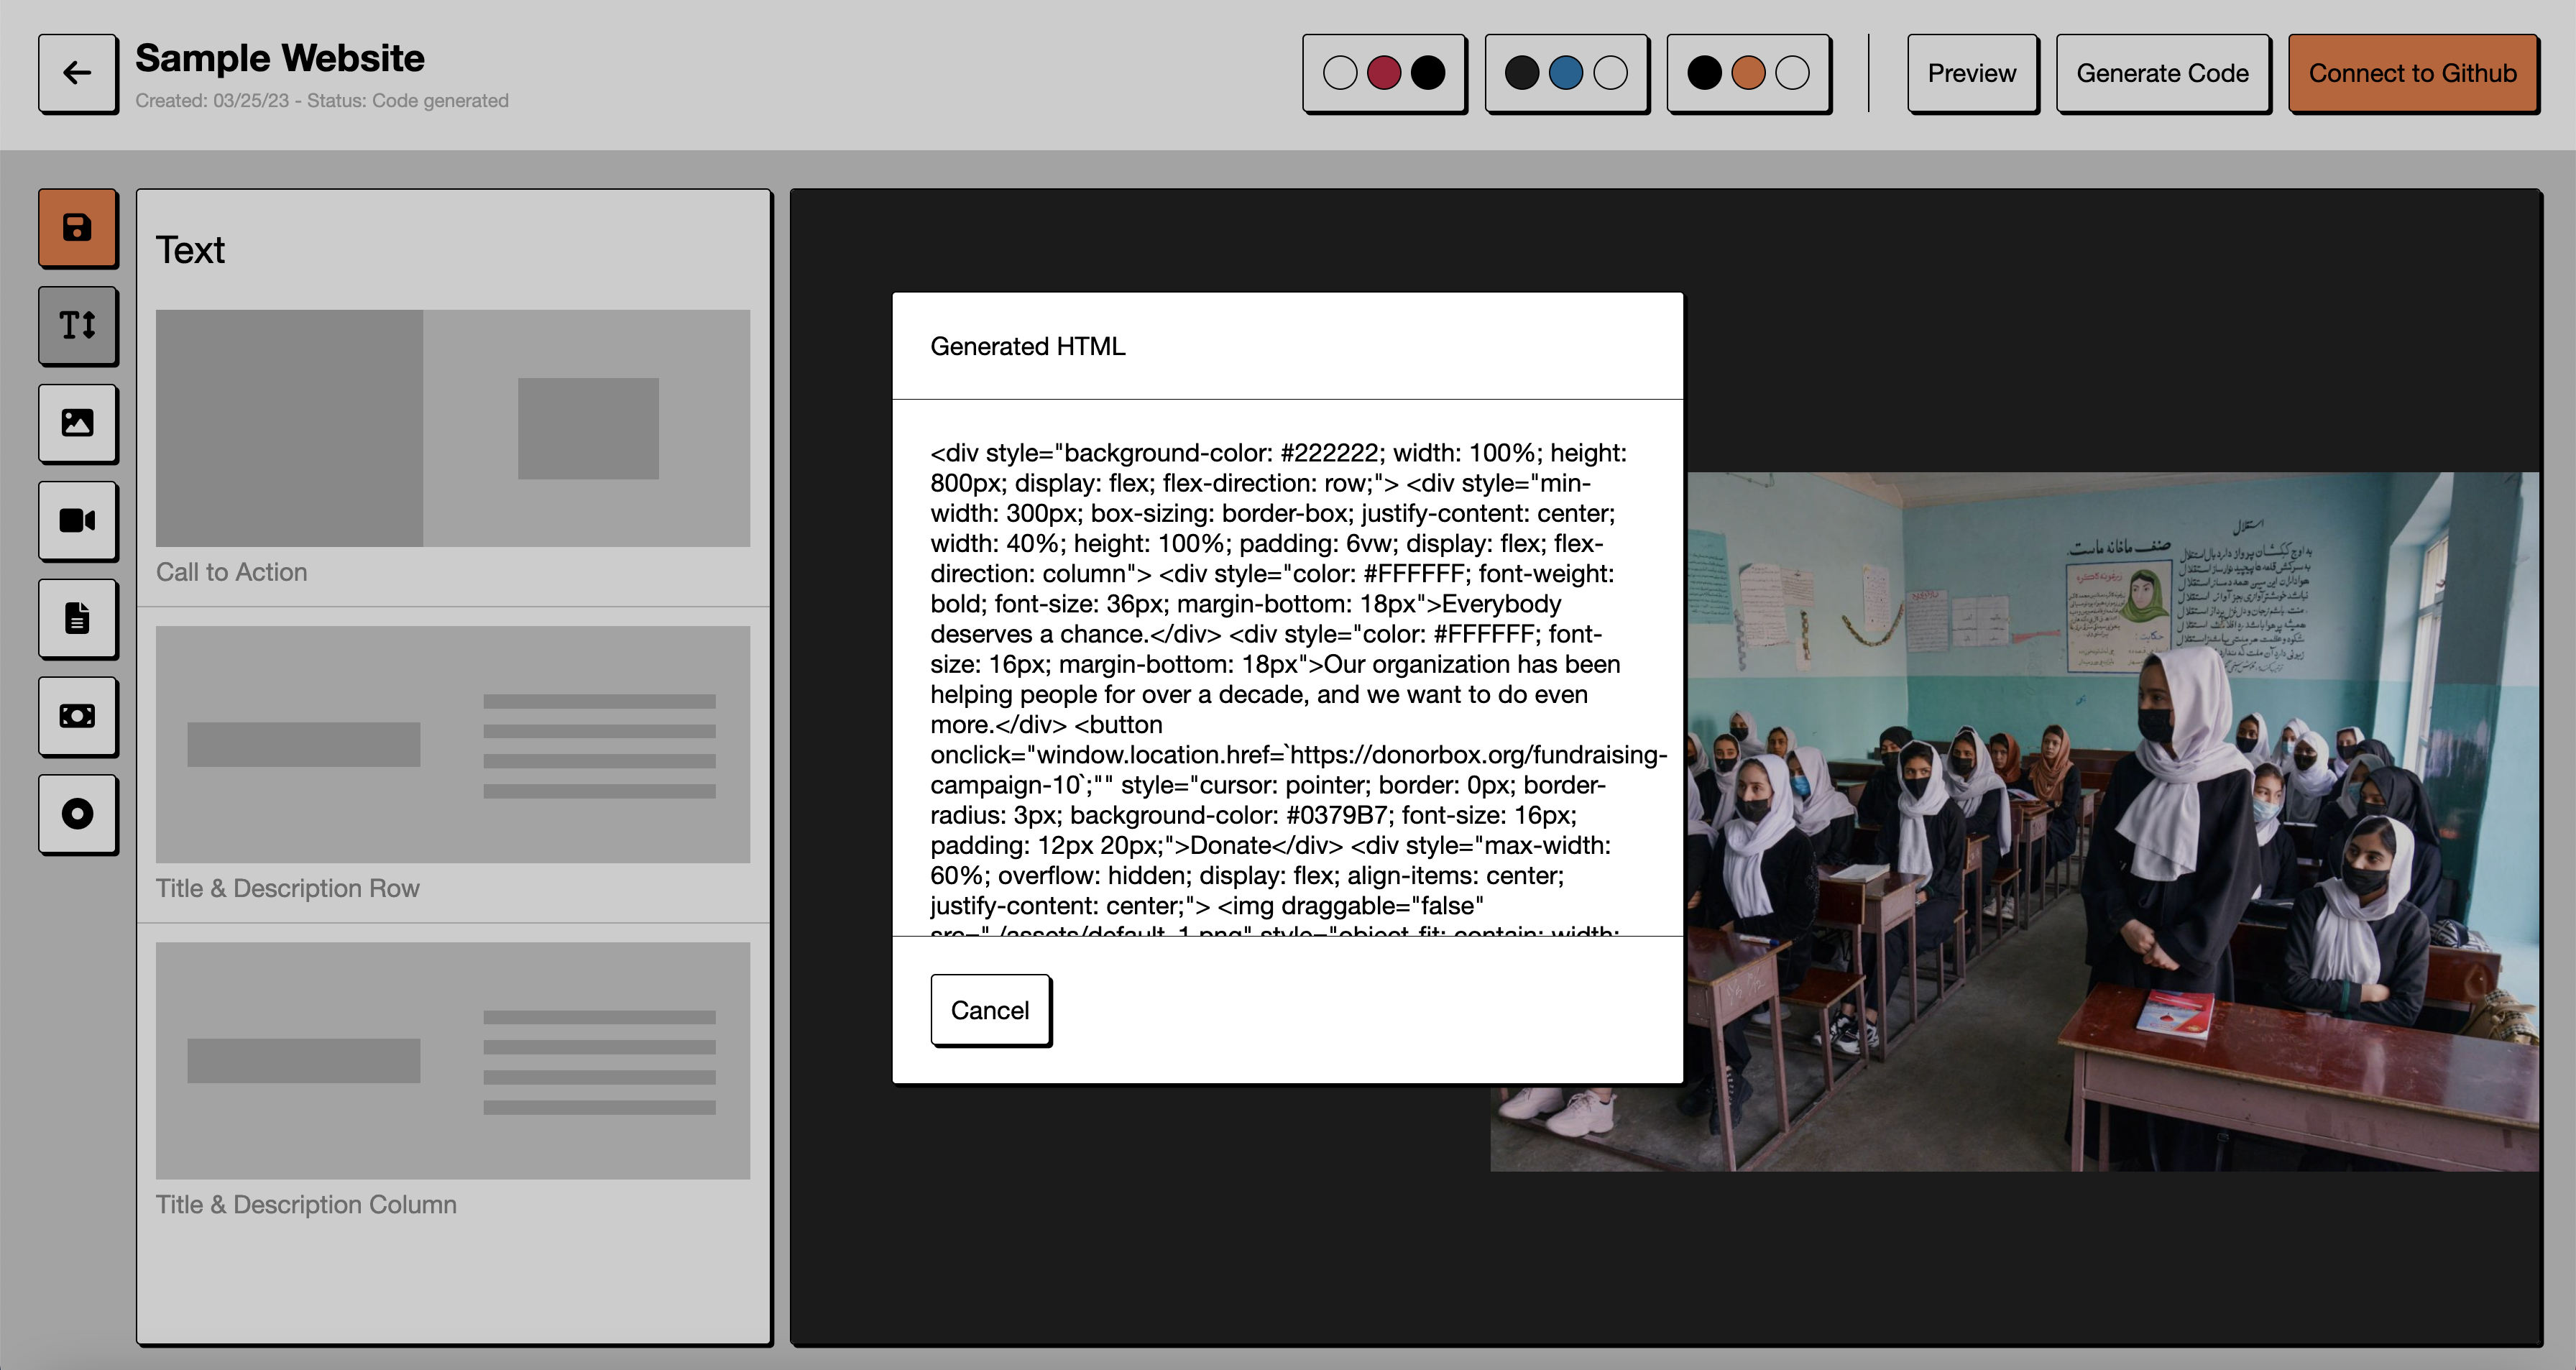Select black-orange-white color theme

(1747, 73)
